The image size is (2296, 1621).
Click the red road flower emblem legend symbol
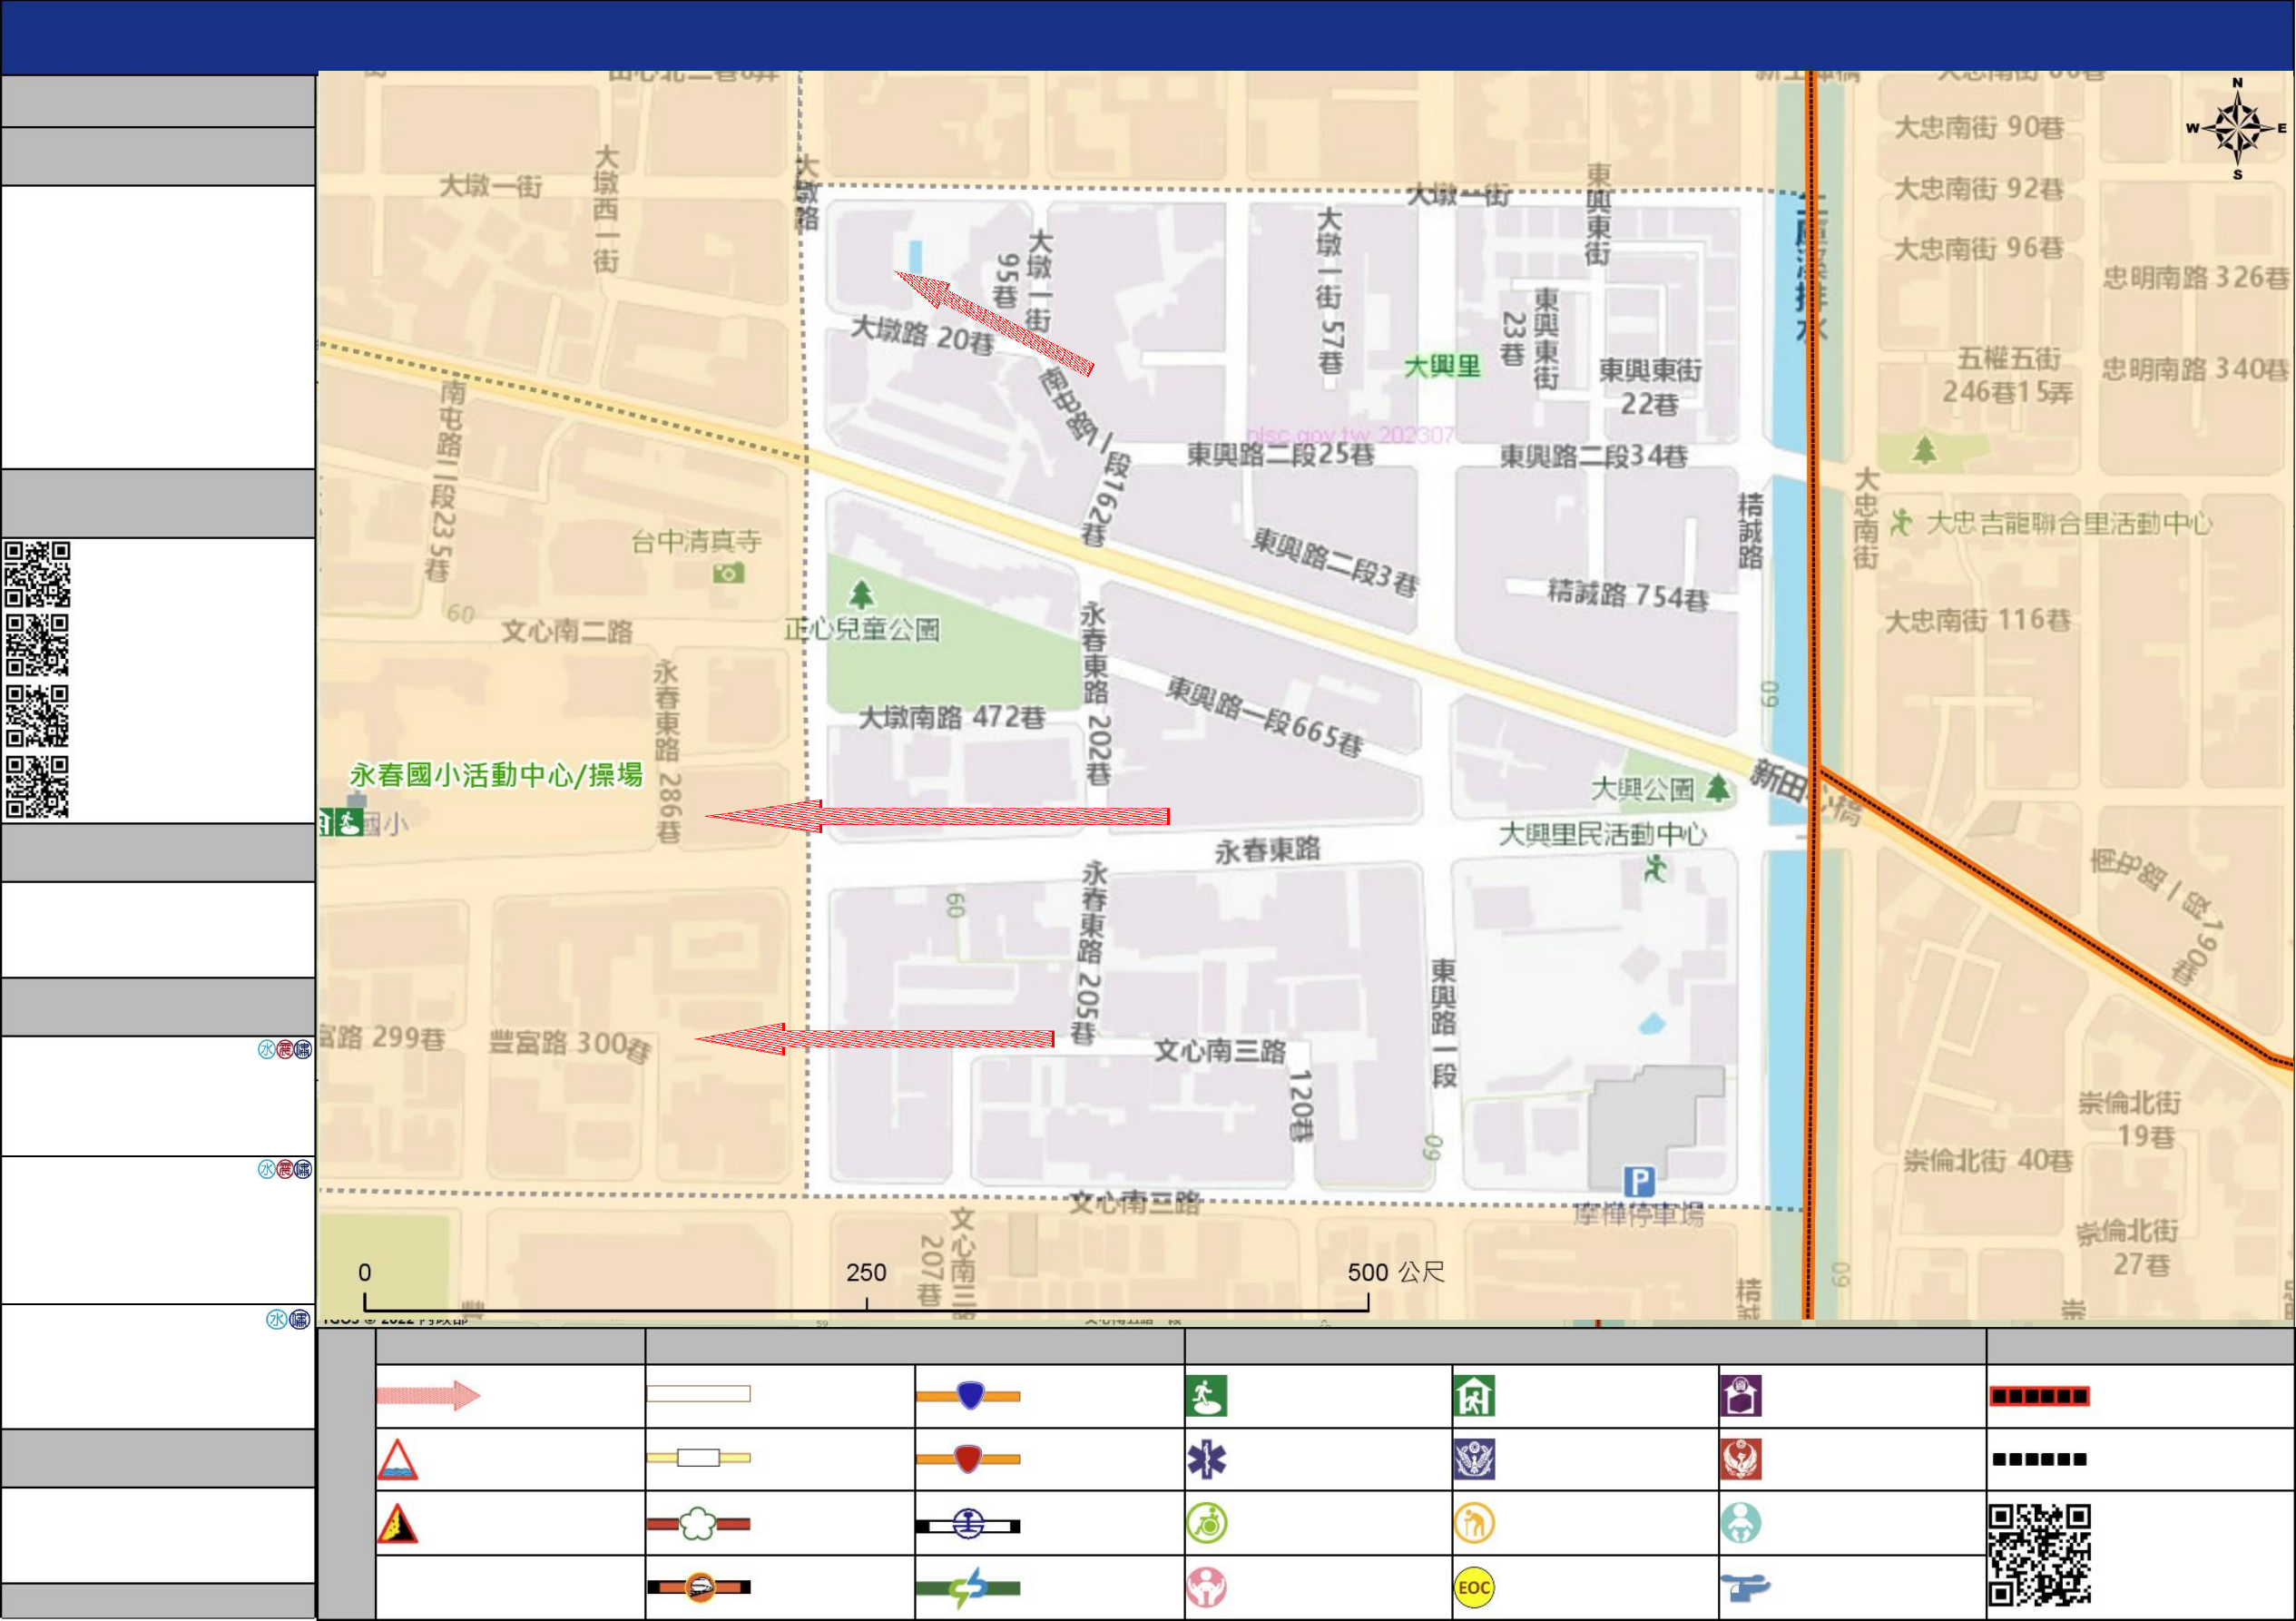click(698, 1524)
